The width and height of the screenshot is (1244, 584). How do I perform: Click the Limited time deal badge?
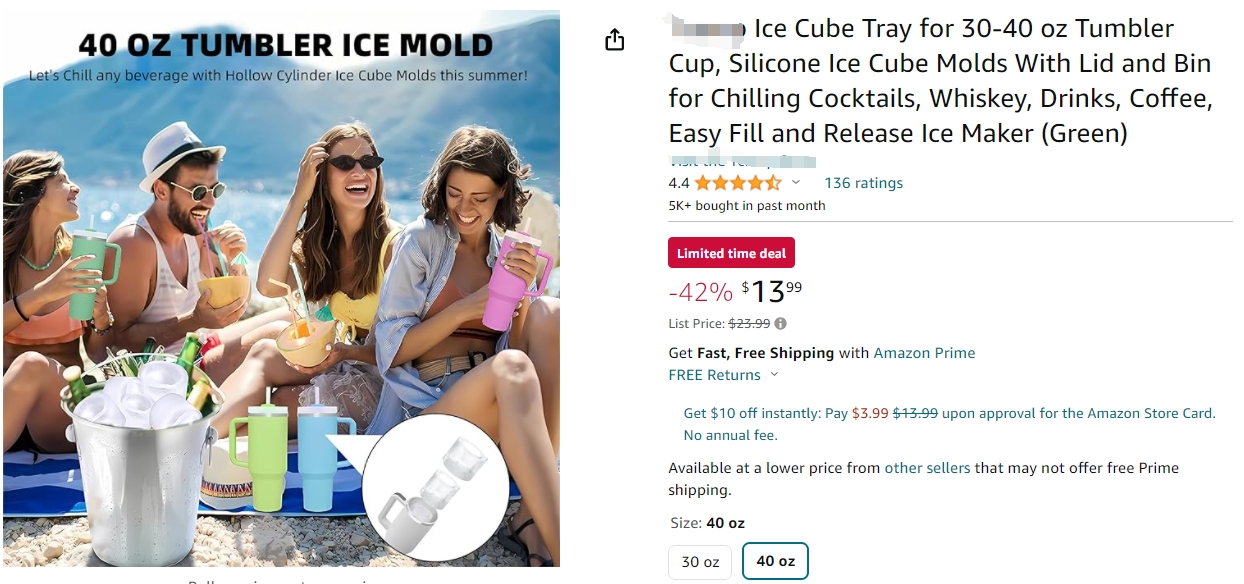(731, 254)
